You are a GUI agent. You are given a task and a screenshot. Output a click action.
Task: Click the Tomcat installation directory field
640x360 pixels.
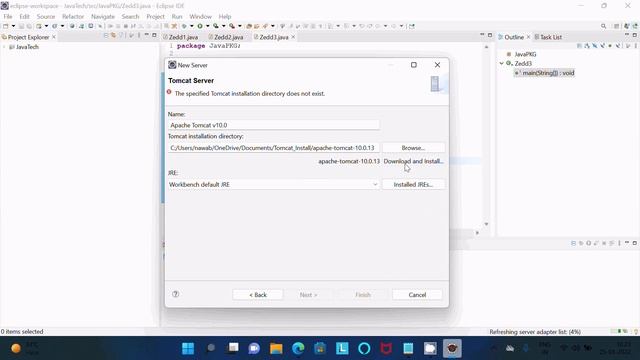273,148
